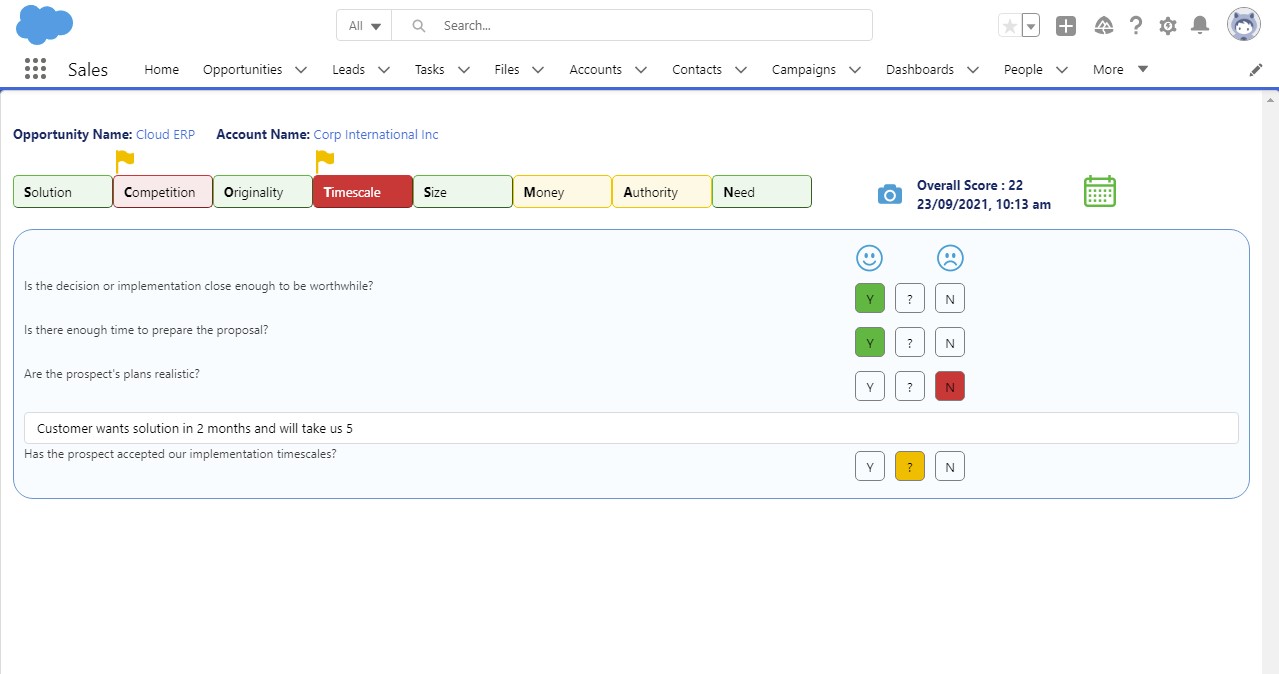Open the Opportunities dropdown chevron
This screenshot has height=674, width=1279.
point(302,69)
